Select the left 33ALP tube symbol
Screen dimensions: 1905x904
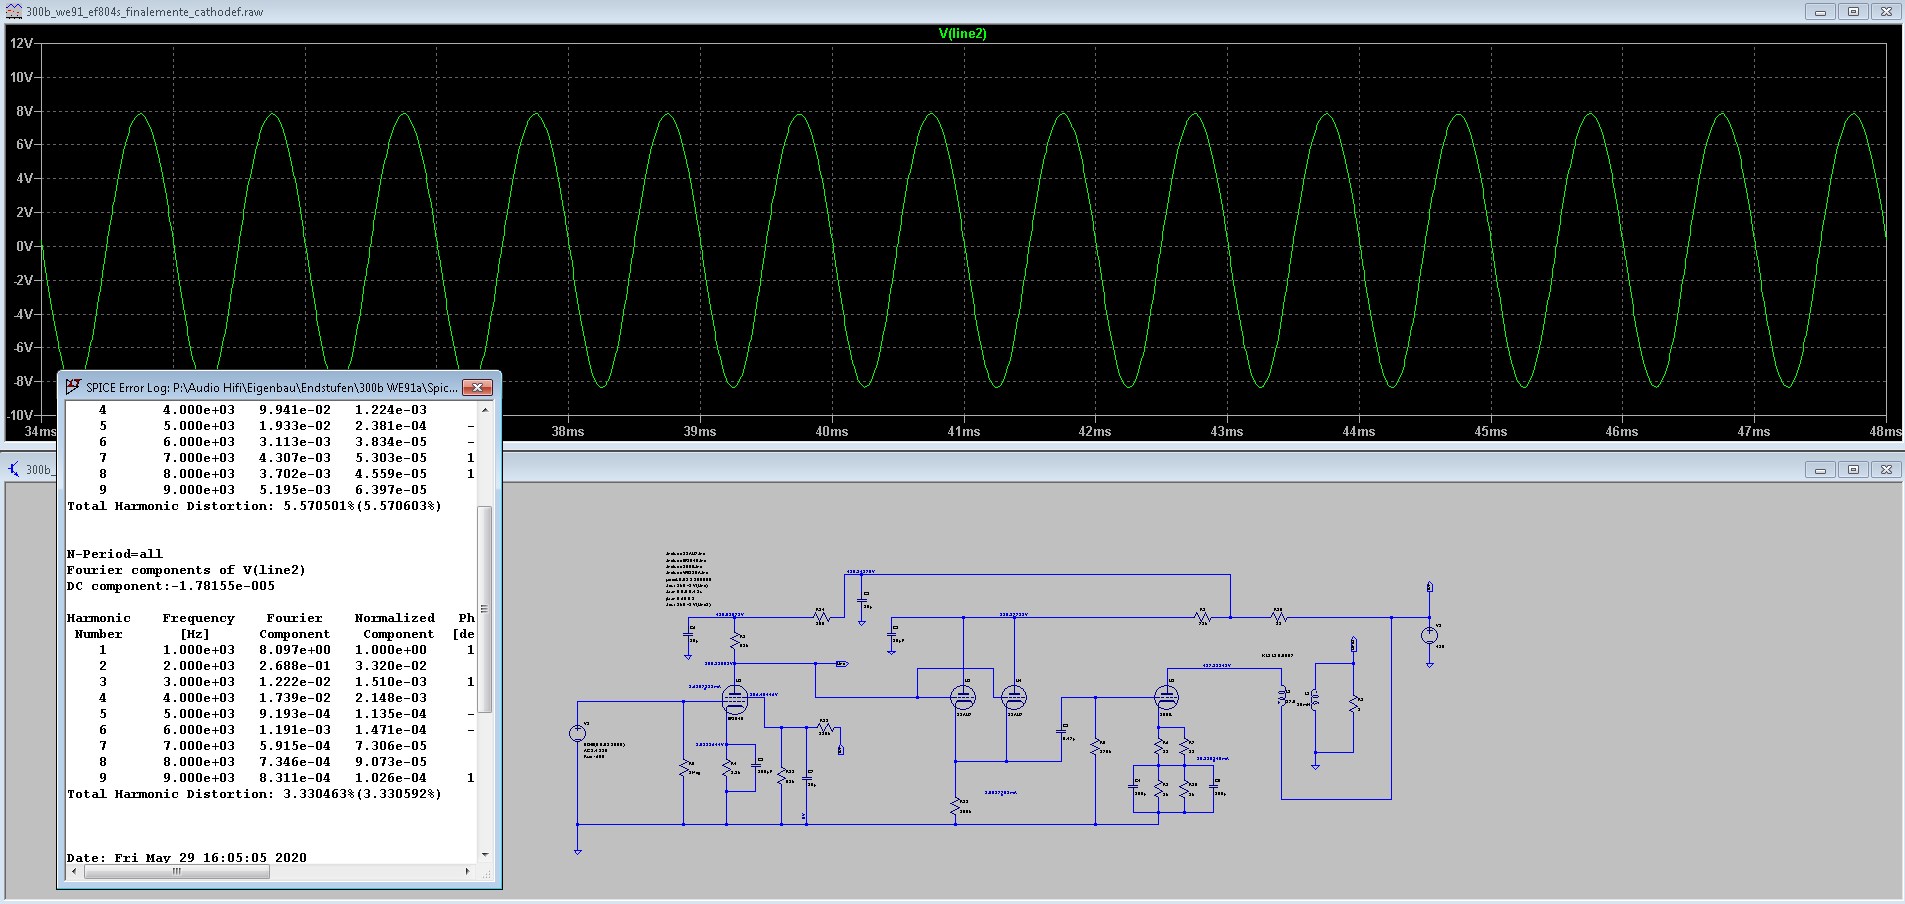[x=962, y=697]
